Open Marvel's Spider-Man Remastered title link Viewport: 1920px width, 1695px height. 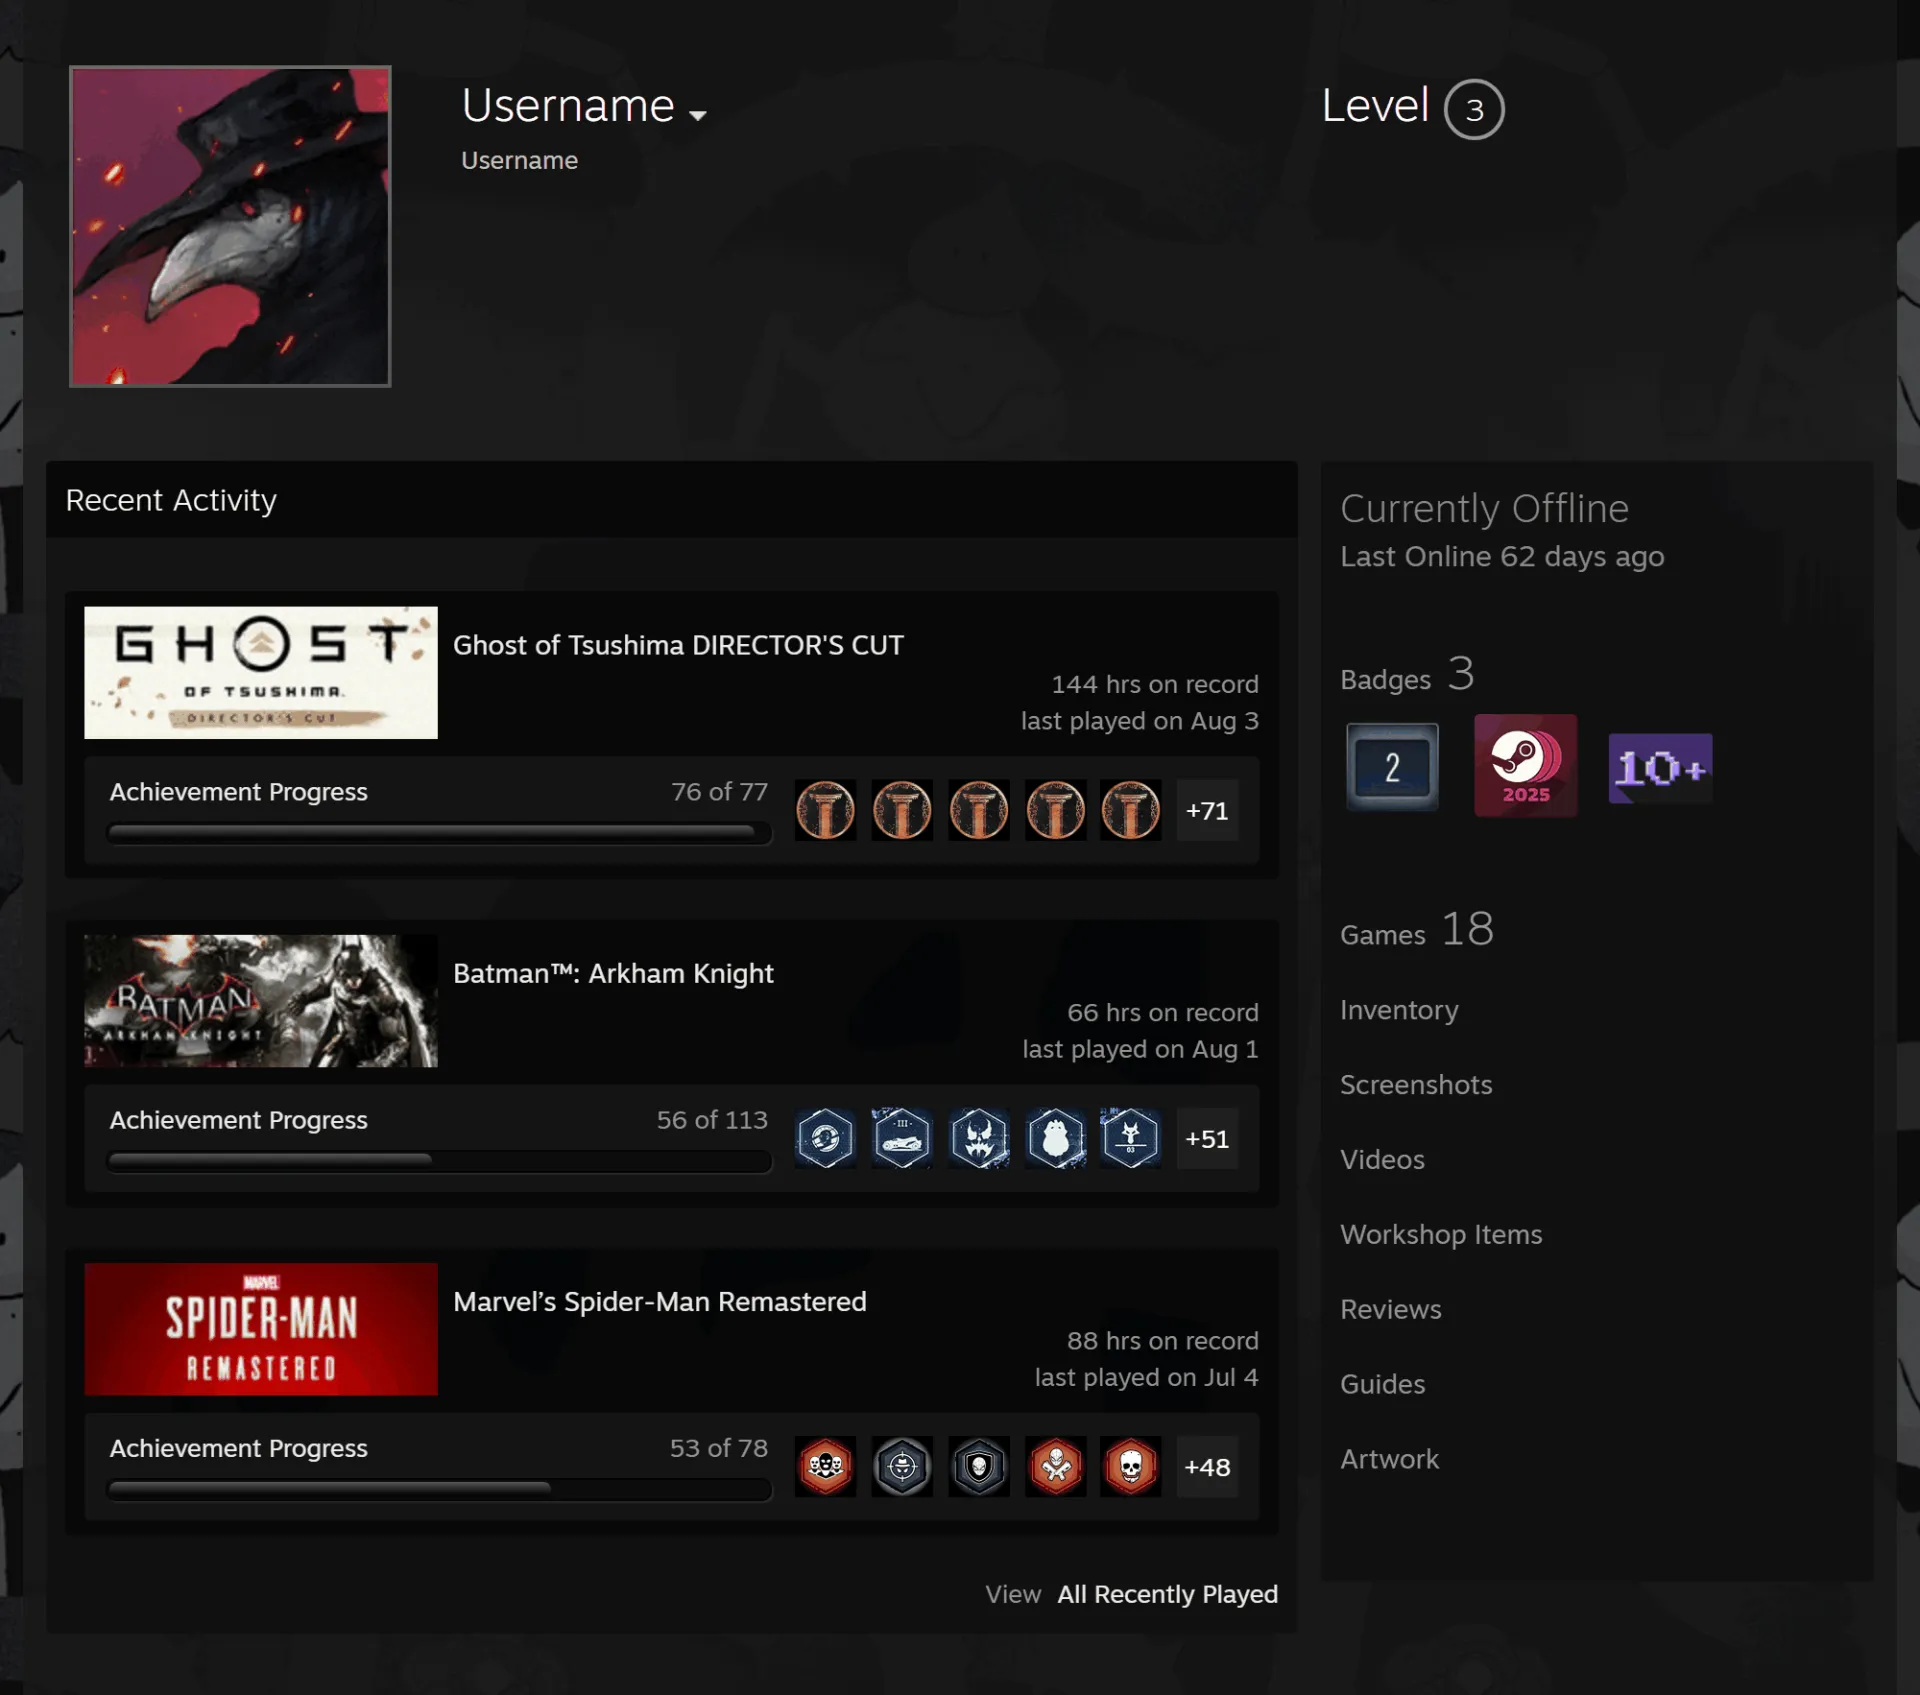(660, 1301)
